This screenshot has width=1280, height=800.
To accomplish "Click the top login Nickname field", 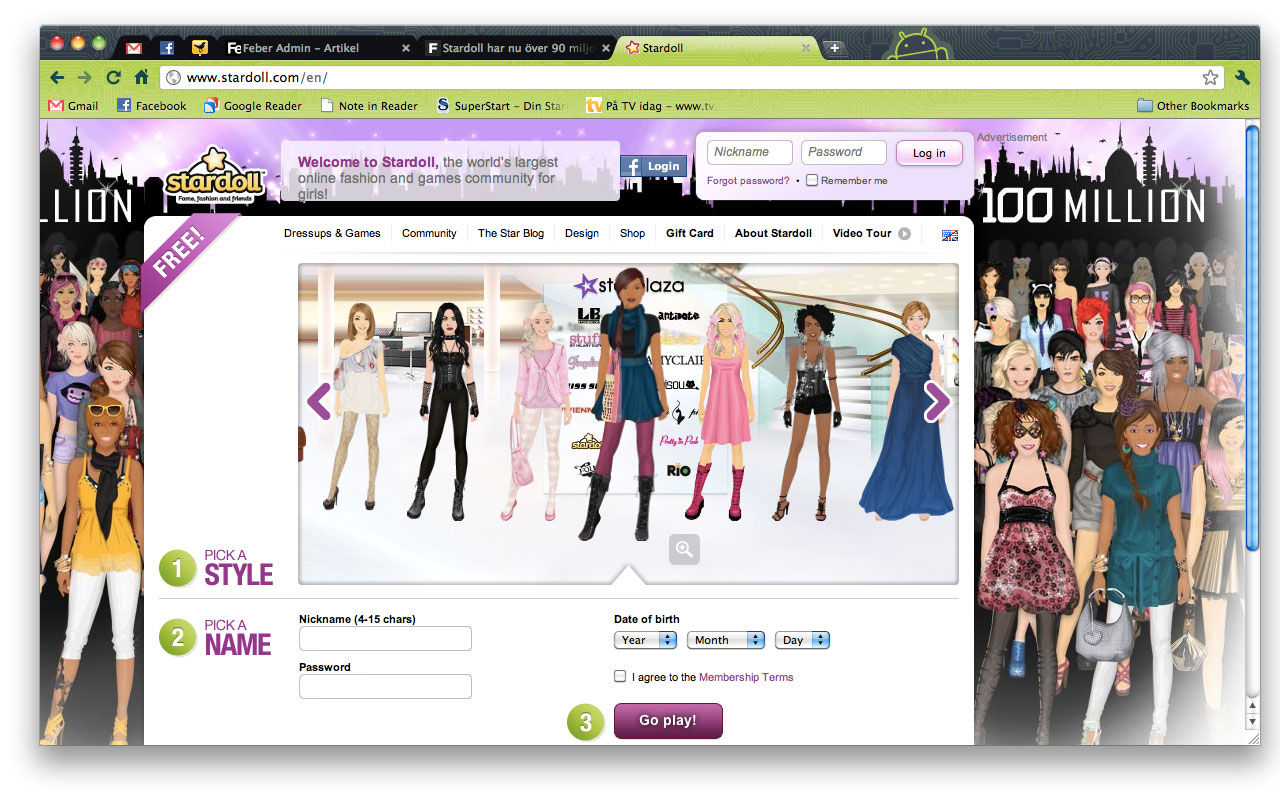I will click(750, 152).
